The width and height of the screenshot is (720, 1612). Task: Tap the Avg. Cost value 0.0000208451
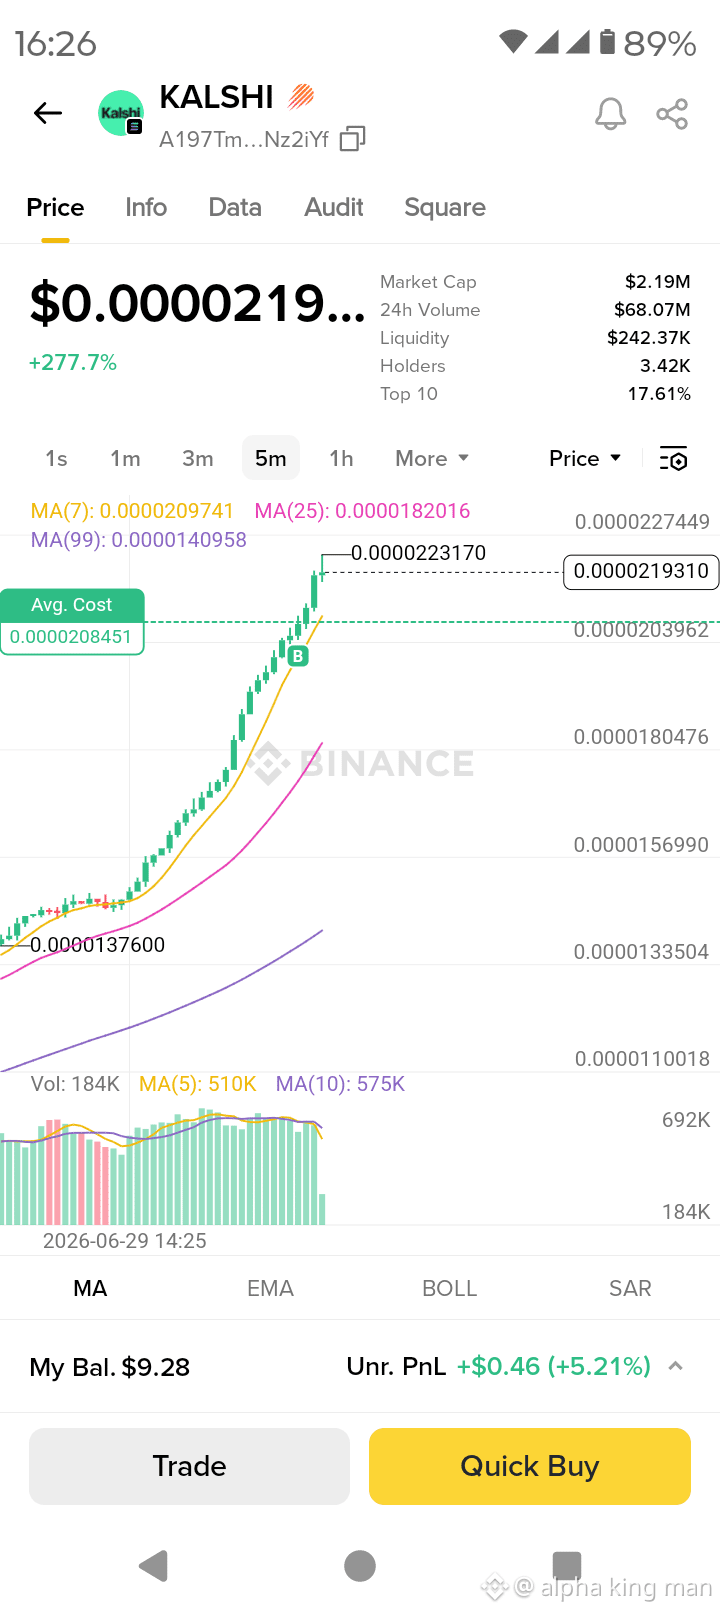tap(71, 637)
